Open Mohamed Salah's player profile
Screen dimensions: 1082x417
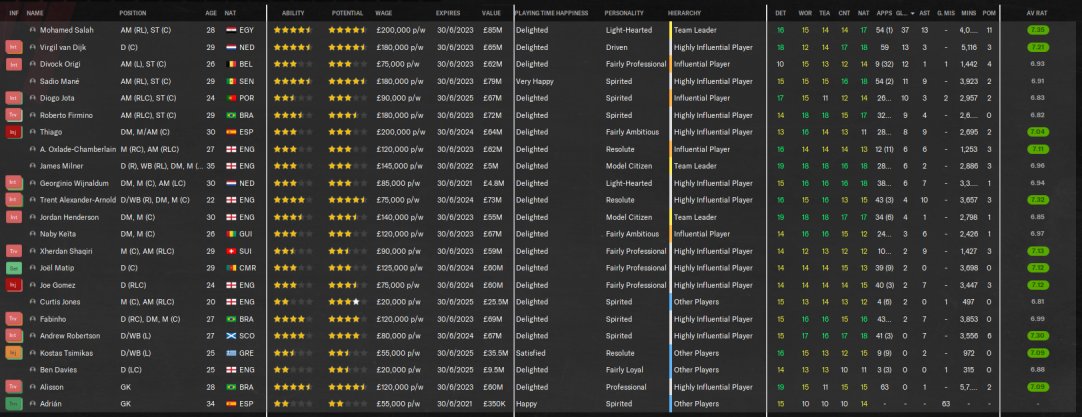67,30
